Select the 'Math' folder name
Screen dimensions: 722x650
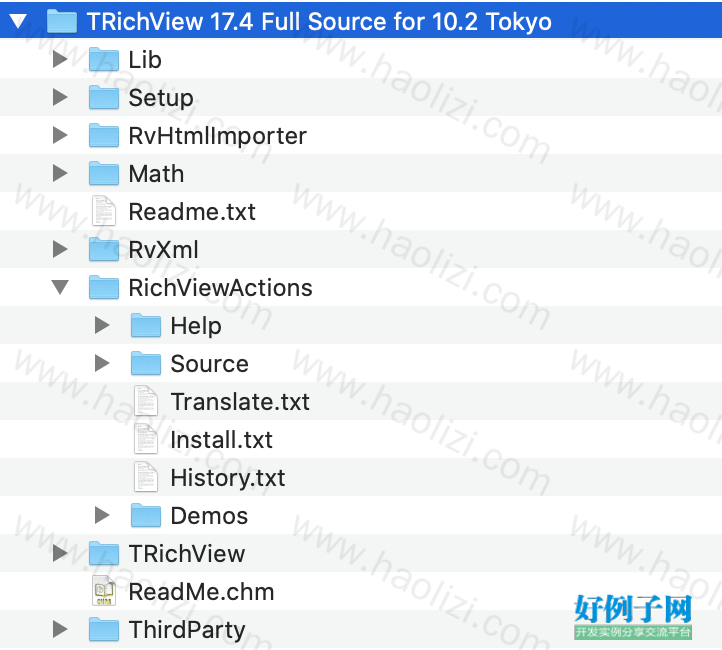[156, 174]
